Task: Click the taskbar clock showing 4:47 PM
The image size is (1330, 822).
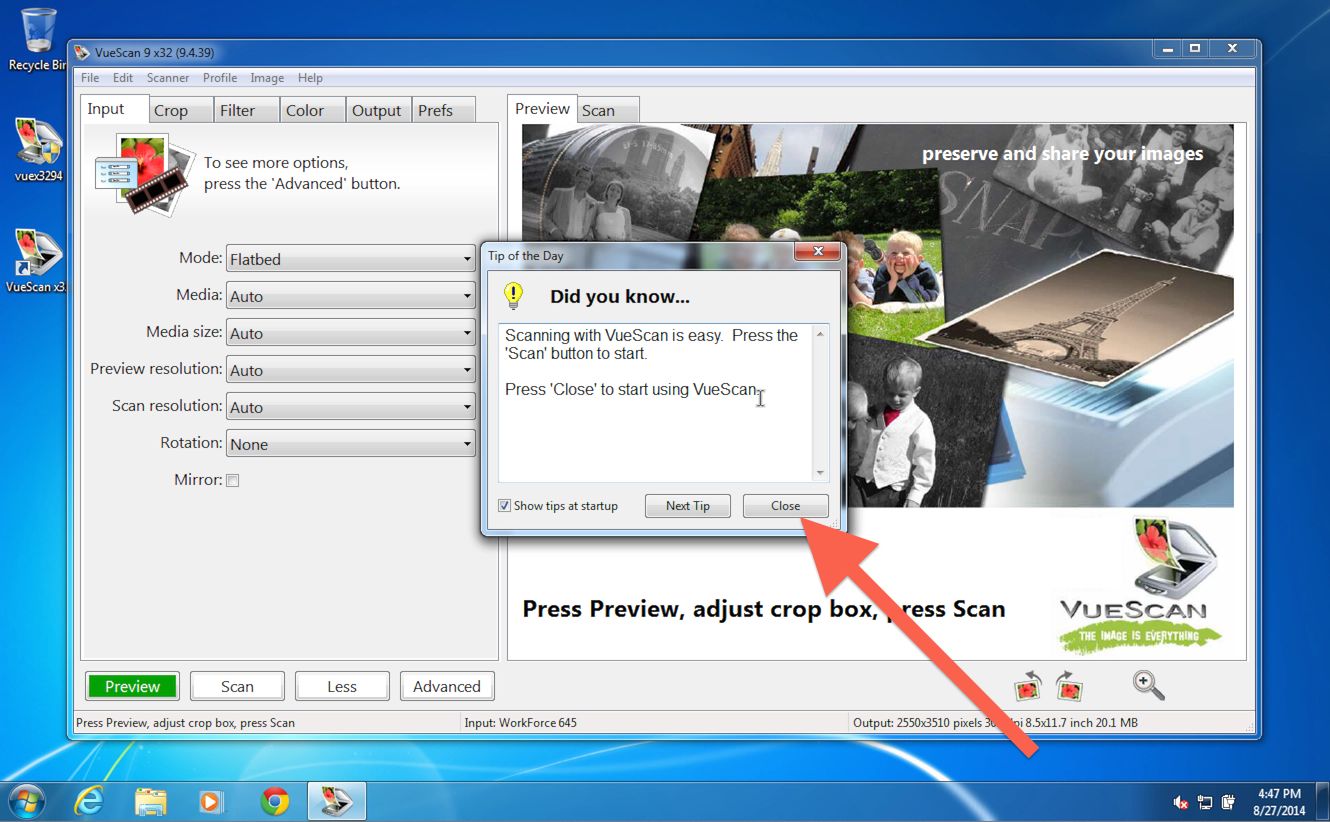Action: pos(1281,802)
